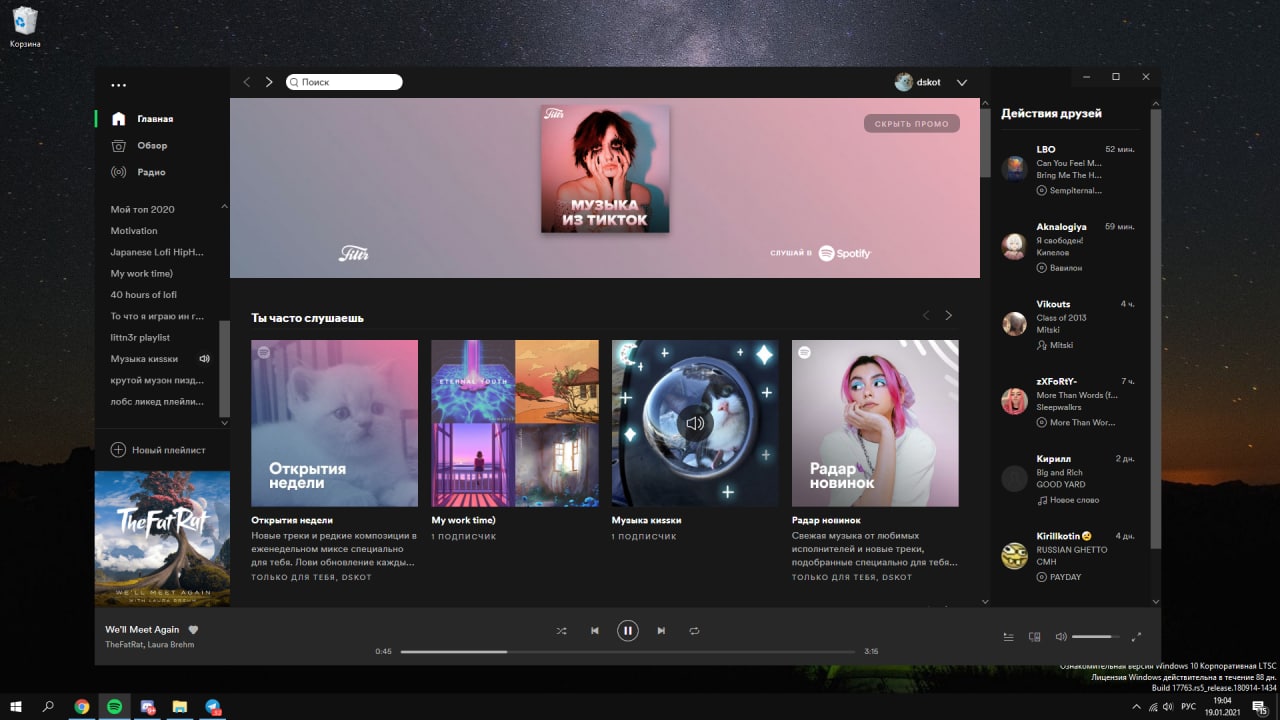Open Telegram from taskbar
The width and height of the screenshot is (1280, 720).
coord(213,706)
